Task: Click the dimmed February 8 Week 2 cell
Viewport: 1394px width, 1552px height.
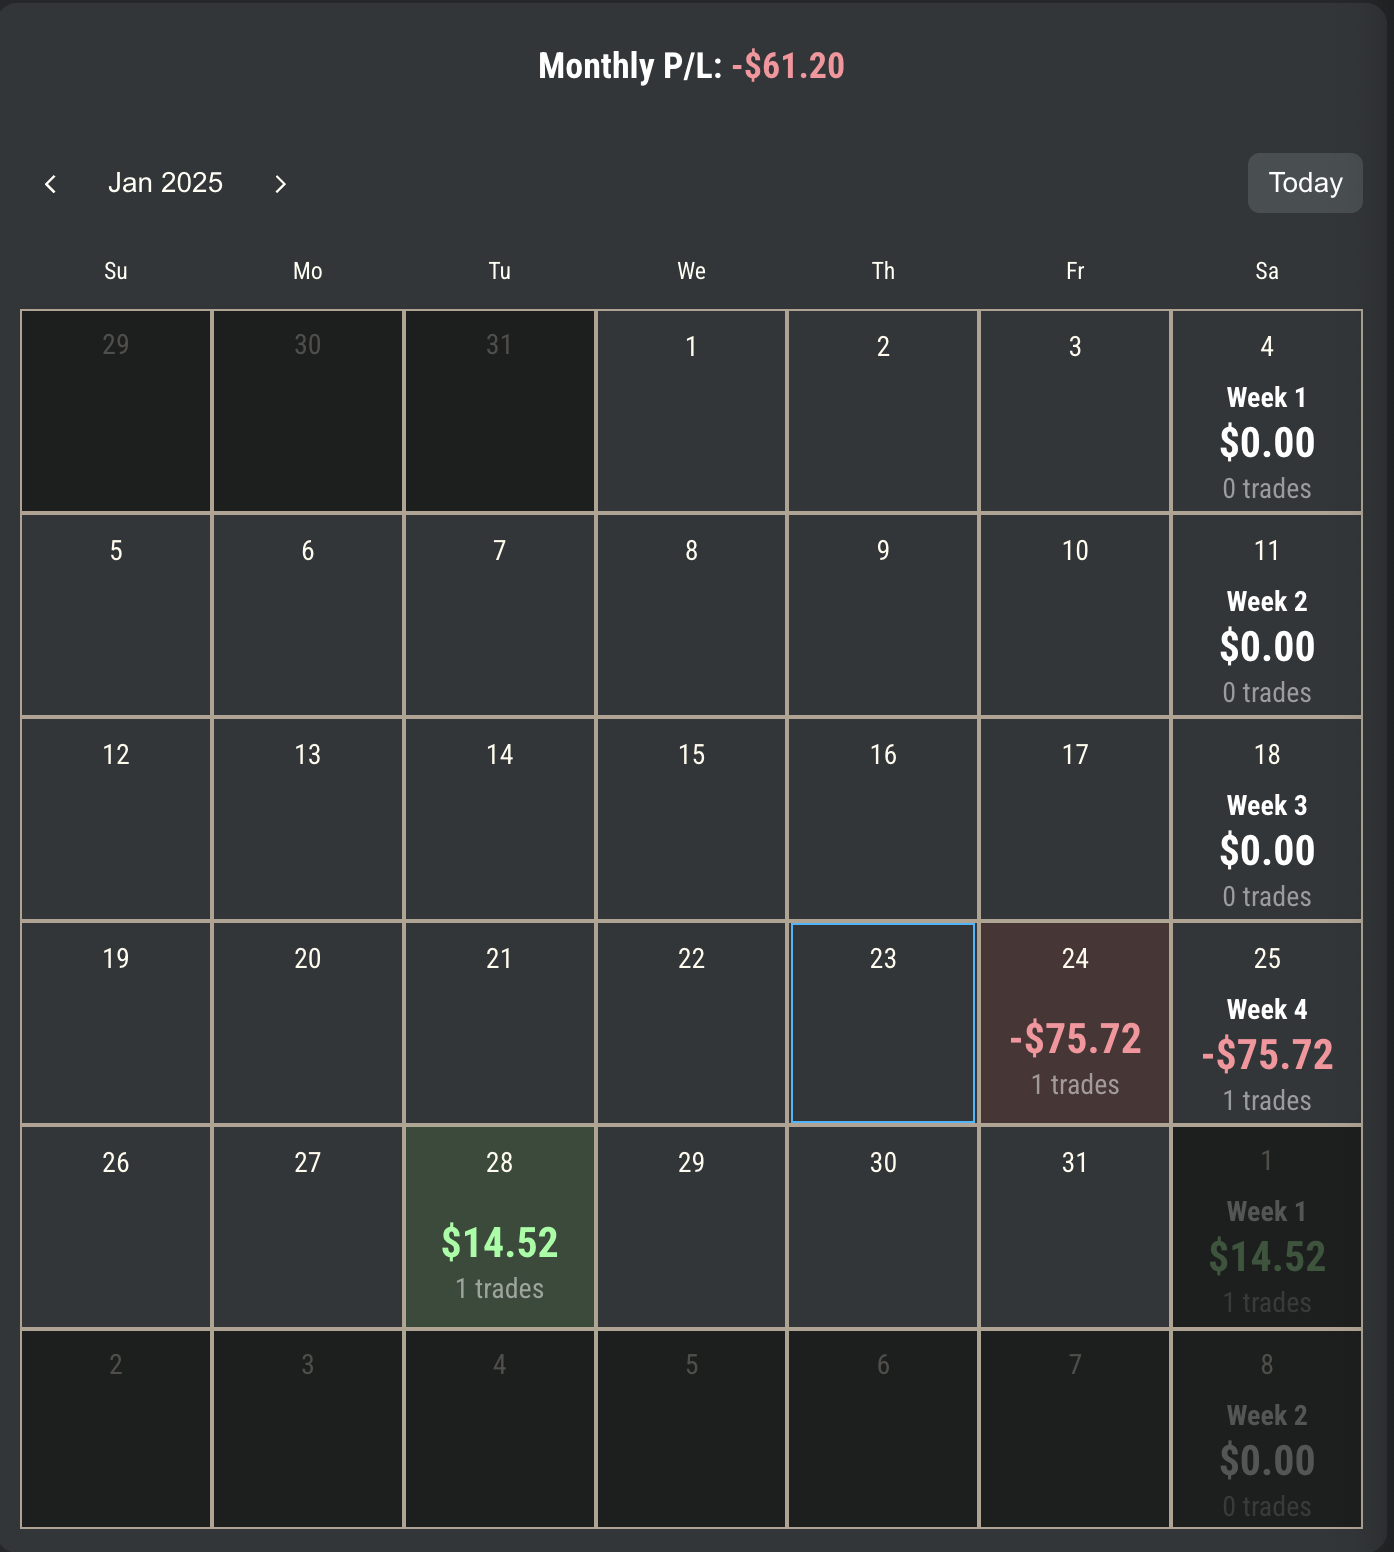Action: coord(1267,1429)
